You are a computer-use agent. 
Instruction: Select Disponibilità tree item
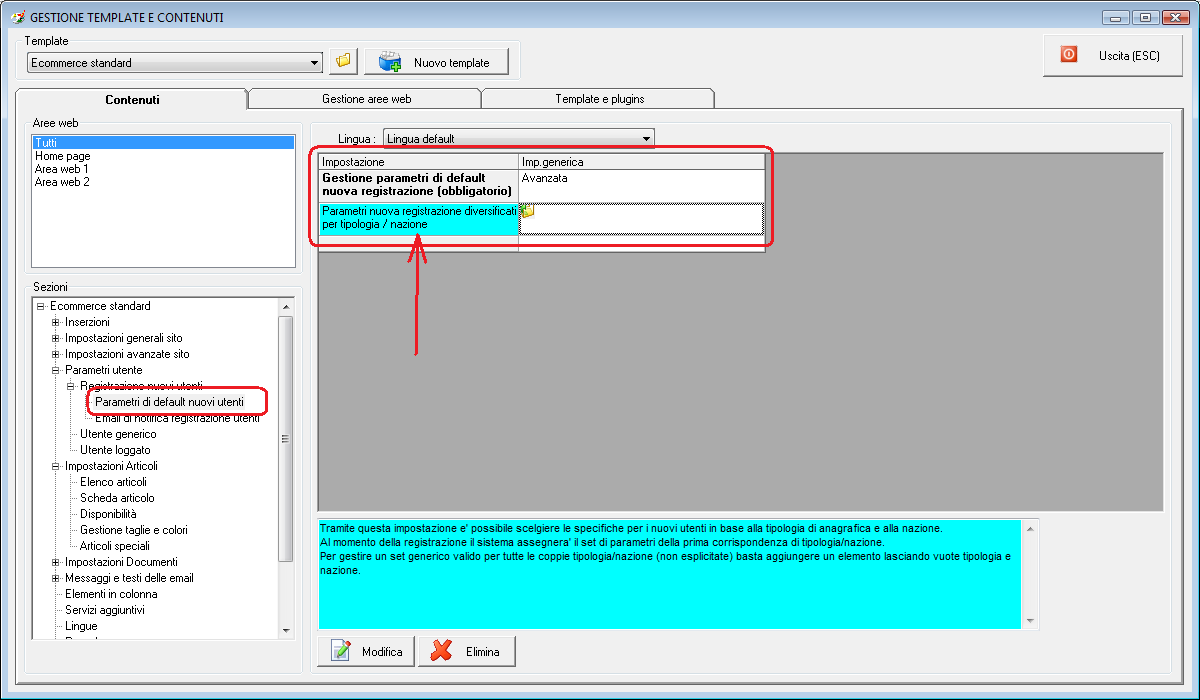108,514
